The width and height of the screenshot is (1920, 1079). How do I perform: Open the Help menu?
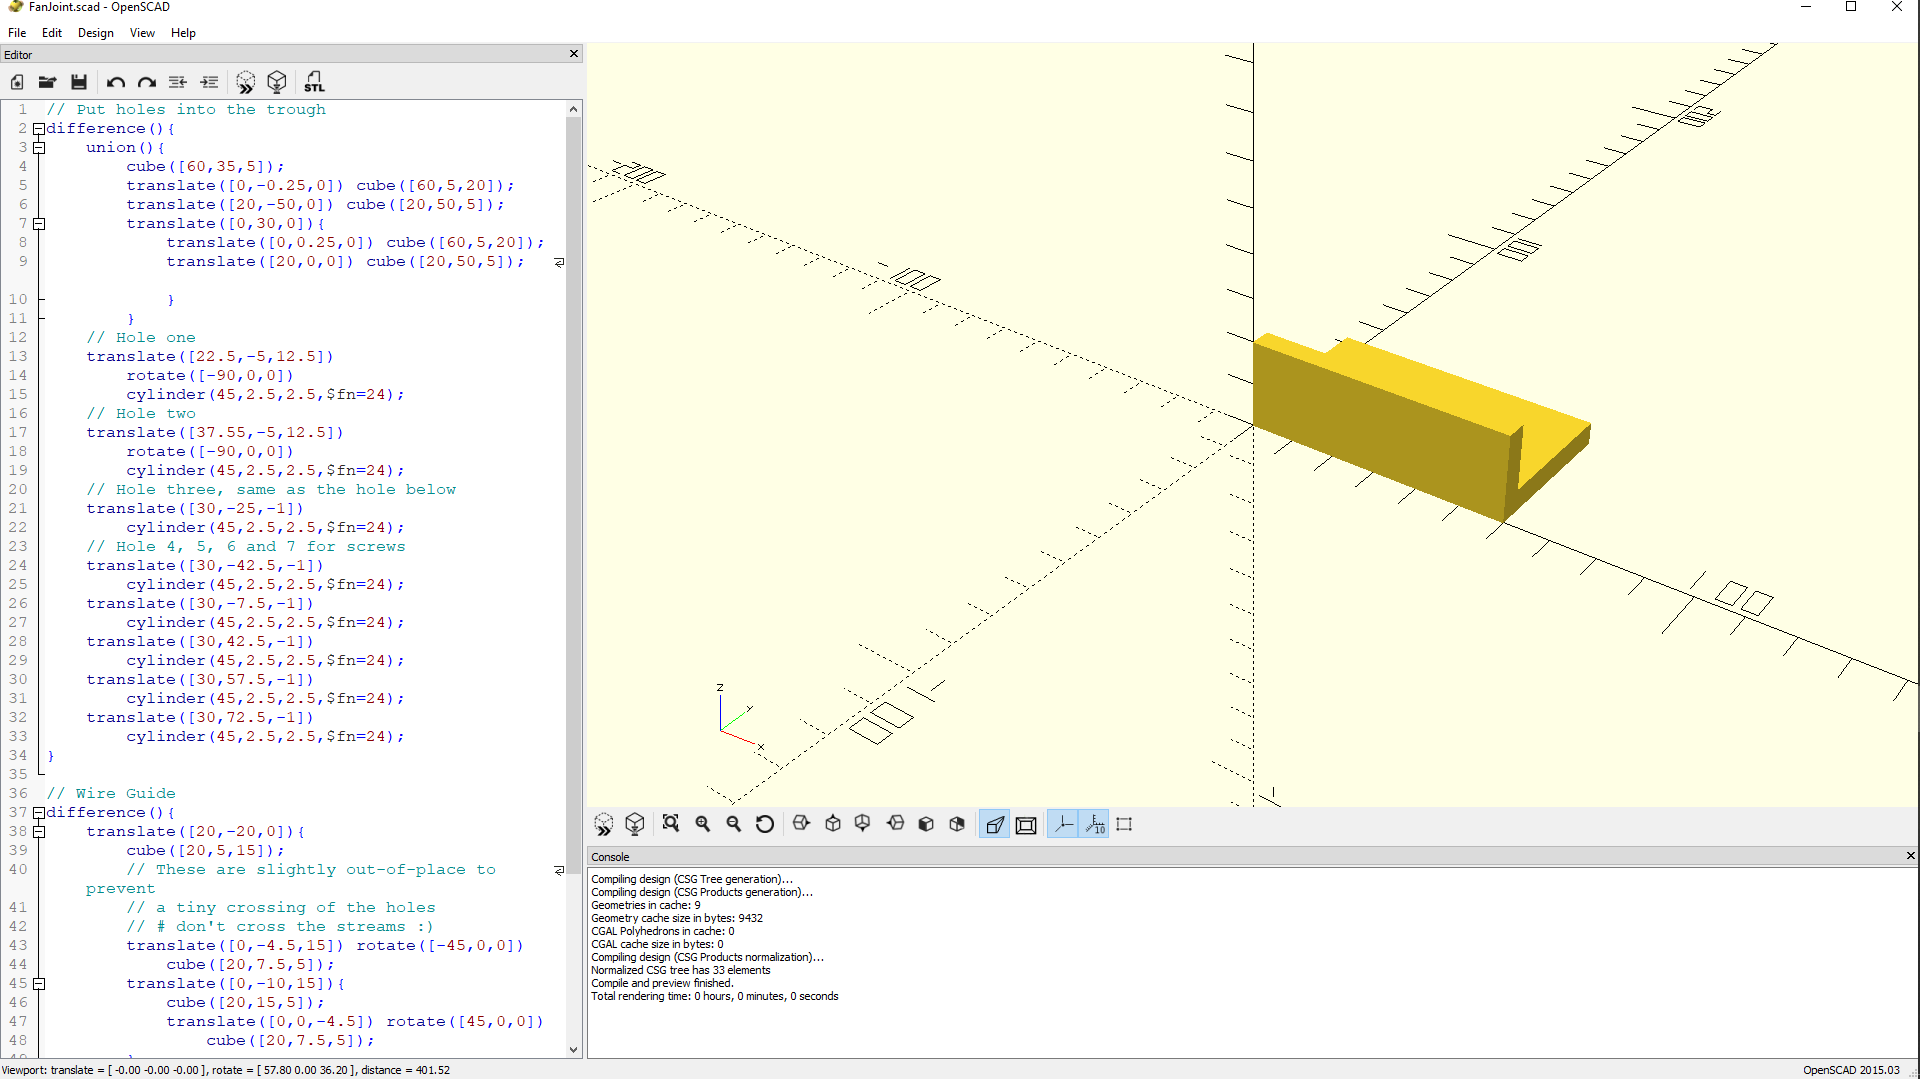(x=183, y=33)
